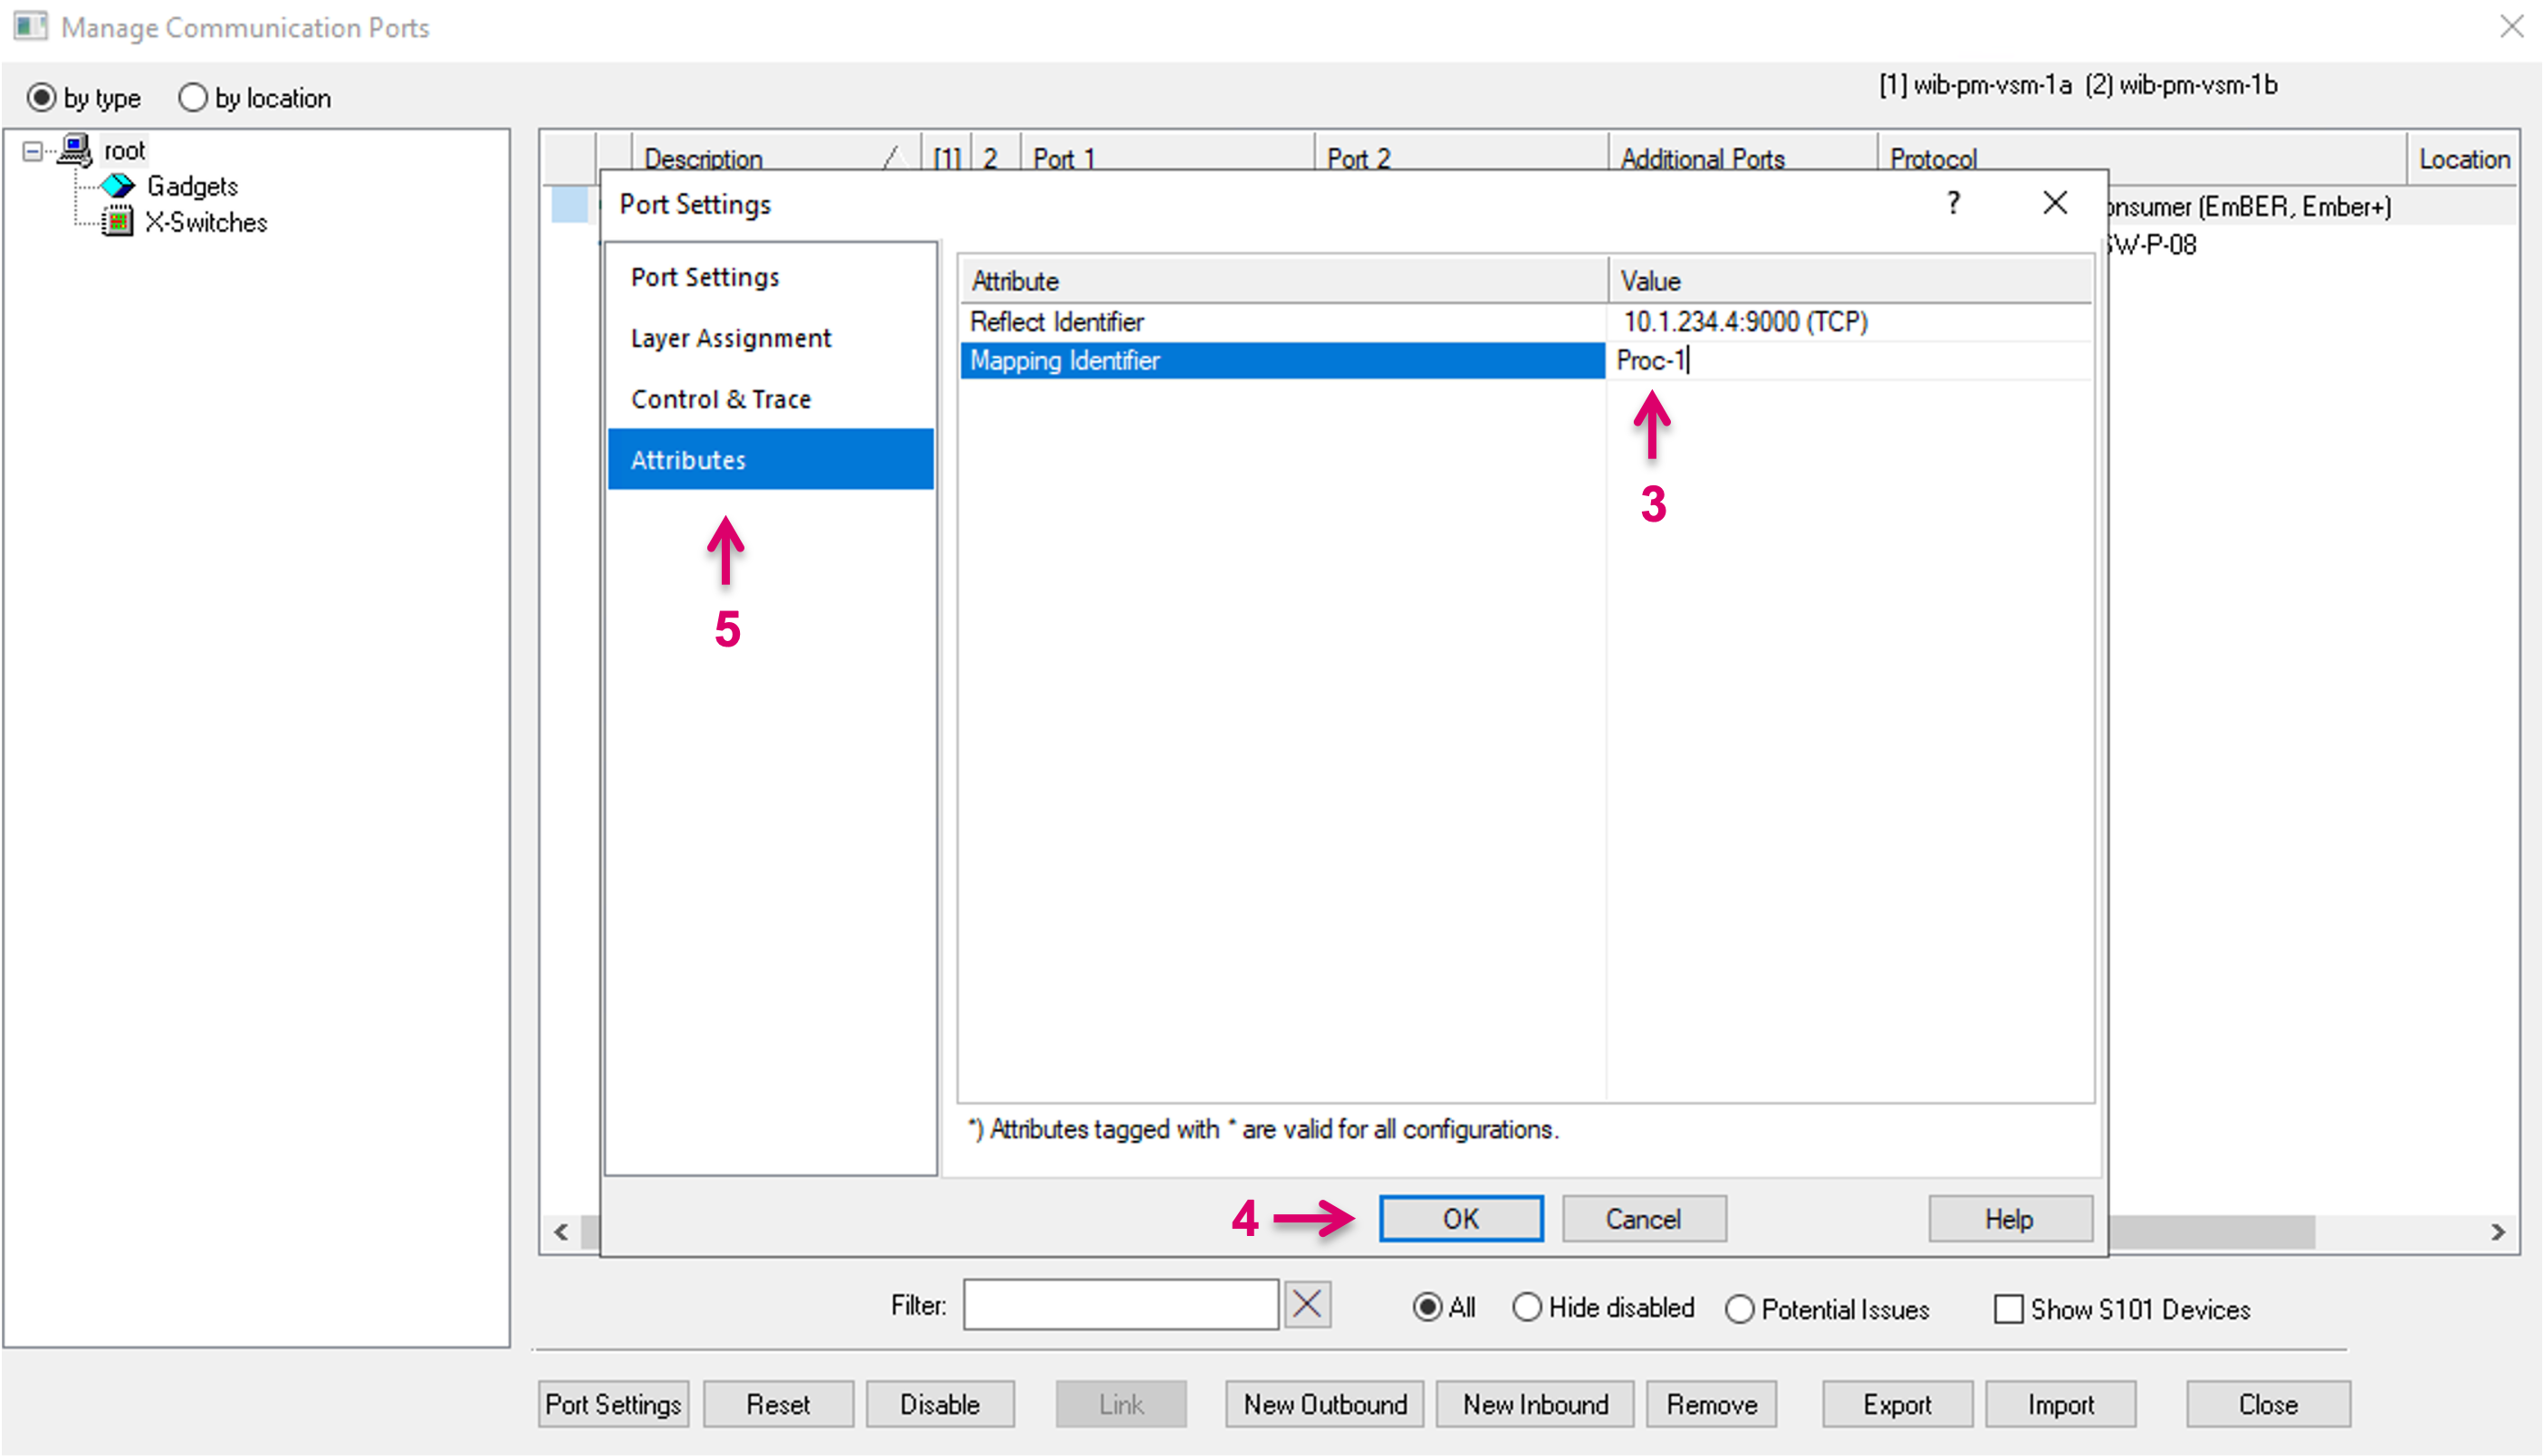Image resolution: width=2544 pixels, height=1456 pixels.
Task: Open the Layer Assignment page
Action: (x=730, y=338)
